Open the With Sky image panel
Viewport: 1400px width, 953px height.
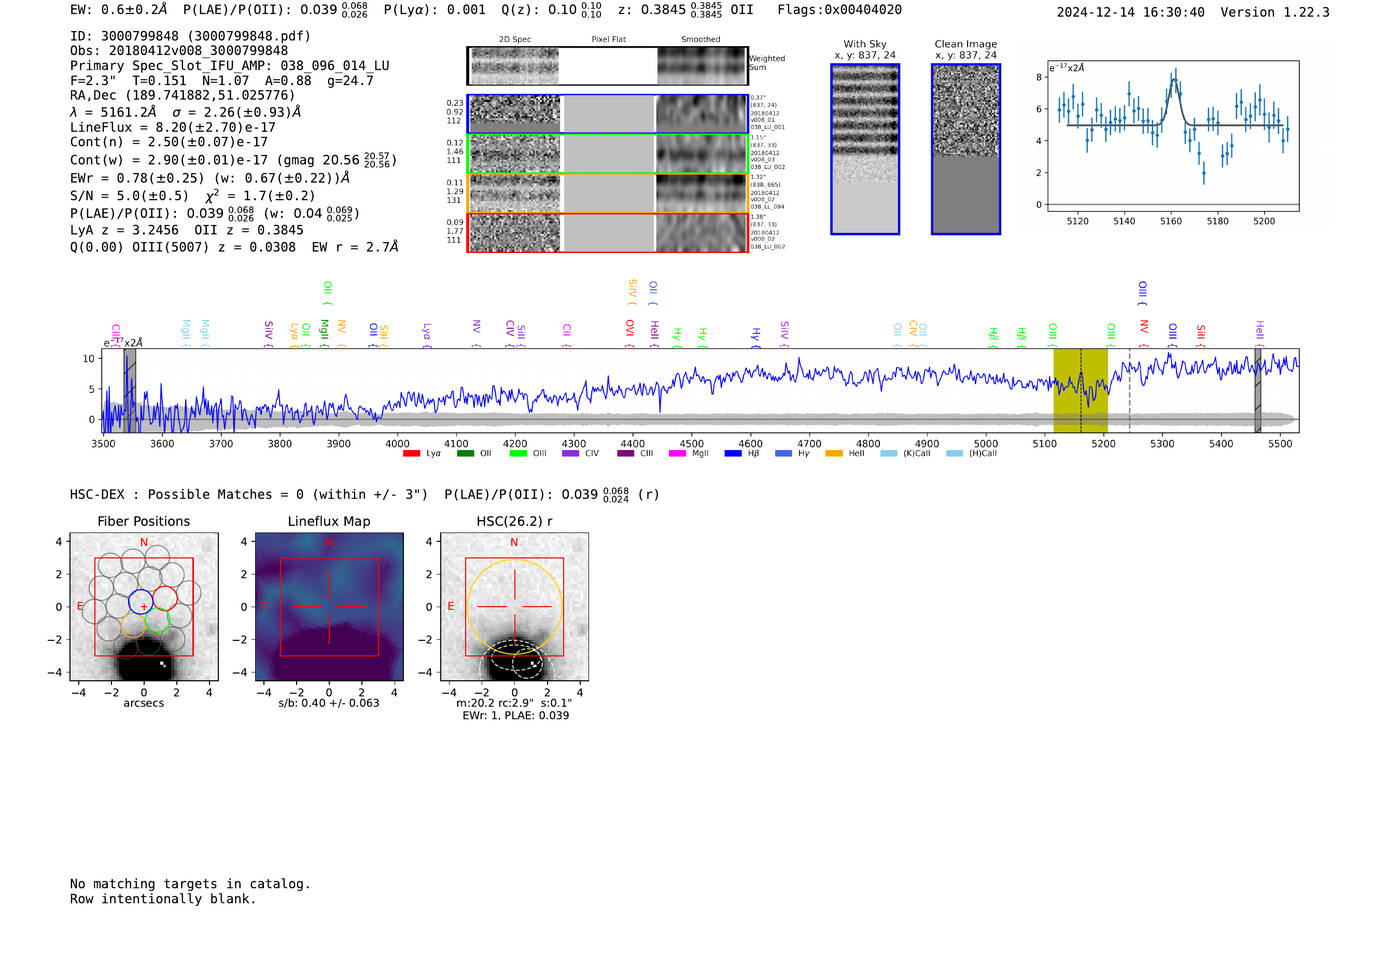pos(865,150)
